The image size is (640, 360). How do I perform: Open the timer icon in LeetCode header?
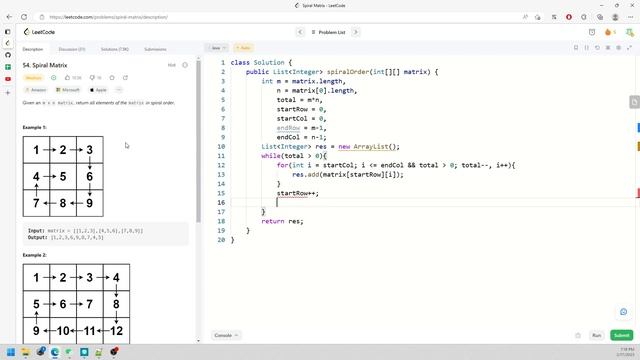[x=592, y=32]
